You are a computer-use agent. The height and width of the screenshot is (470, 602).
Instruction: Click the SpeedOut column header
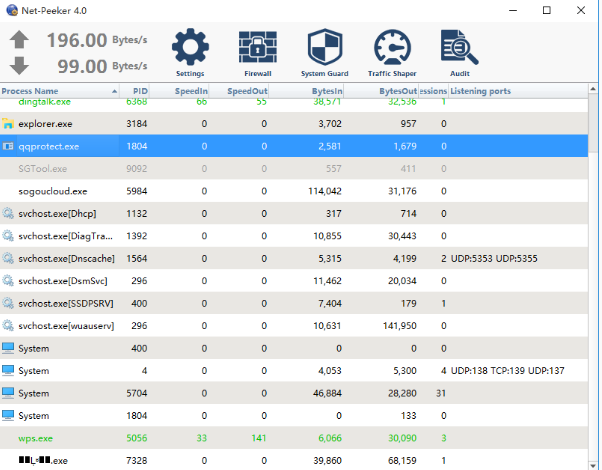246,91
